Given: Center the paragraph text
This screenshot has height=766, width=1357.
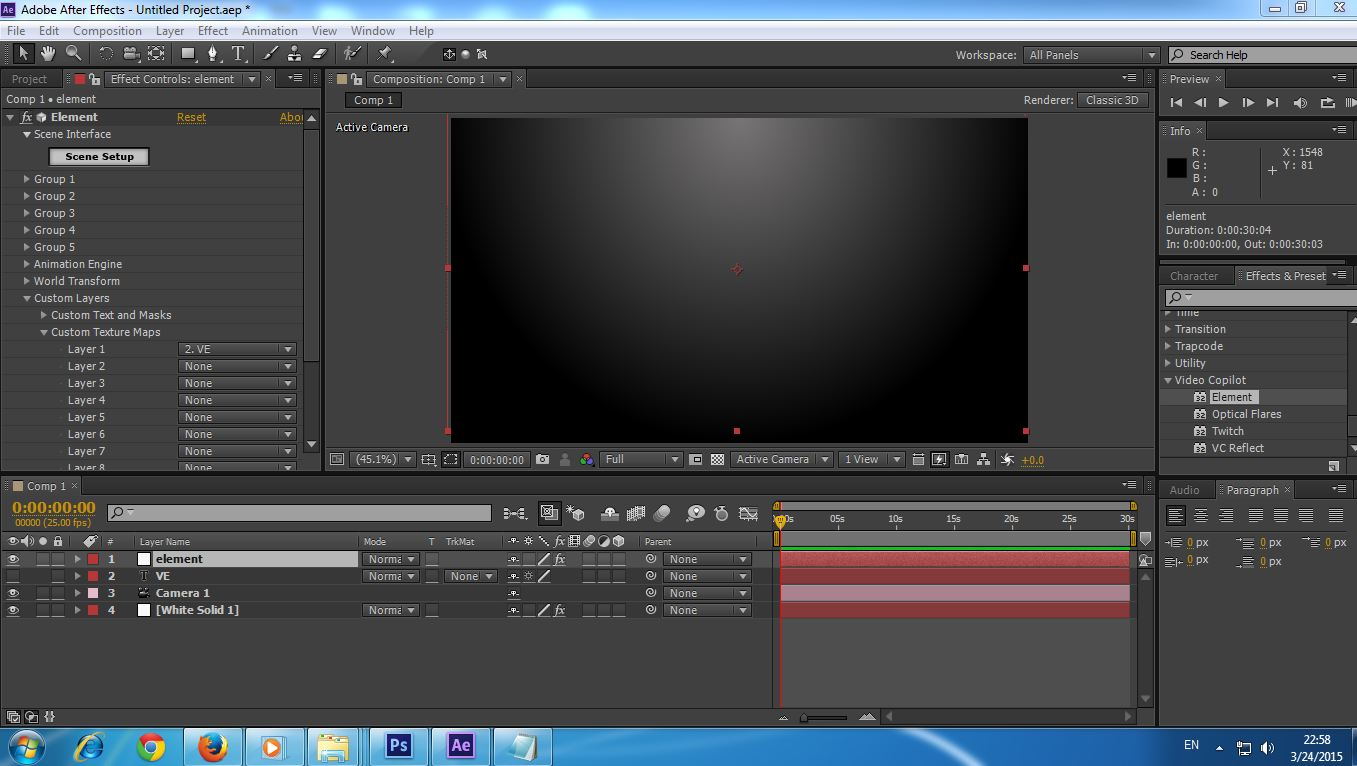Looking at the screenshot, I should [x=1201, y=516].
